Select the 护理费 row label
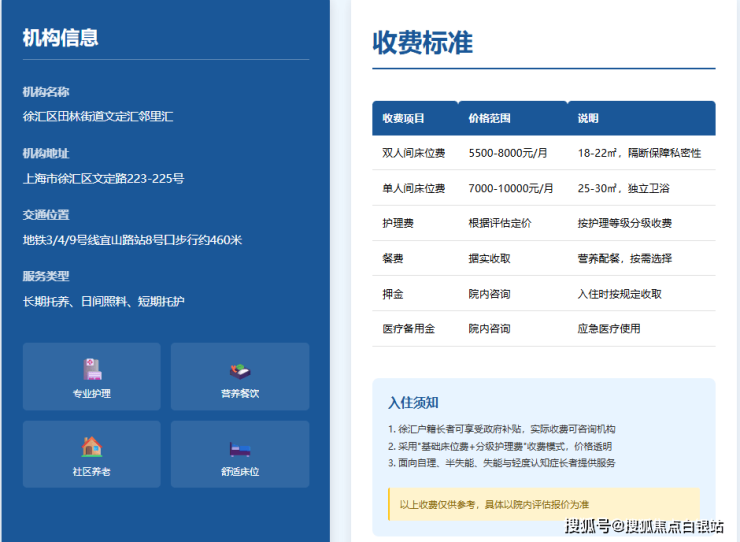The height and width of the screenshot is (542, 740). coord(398,223)
